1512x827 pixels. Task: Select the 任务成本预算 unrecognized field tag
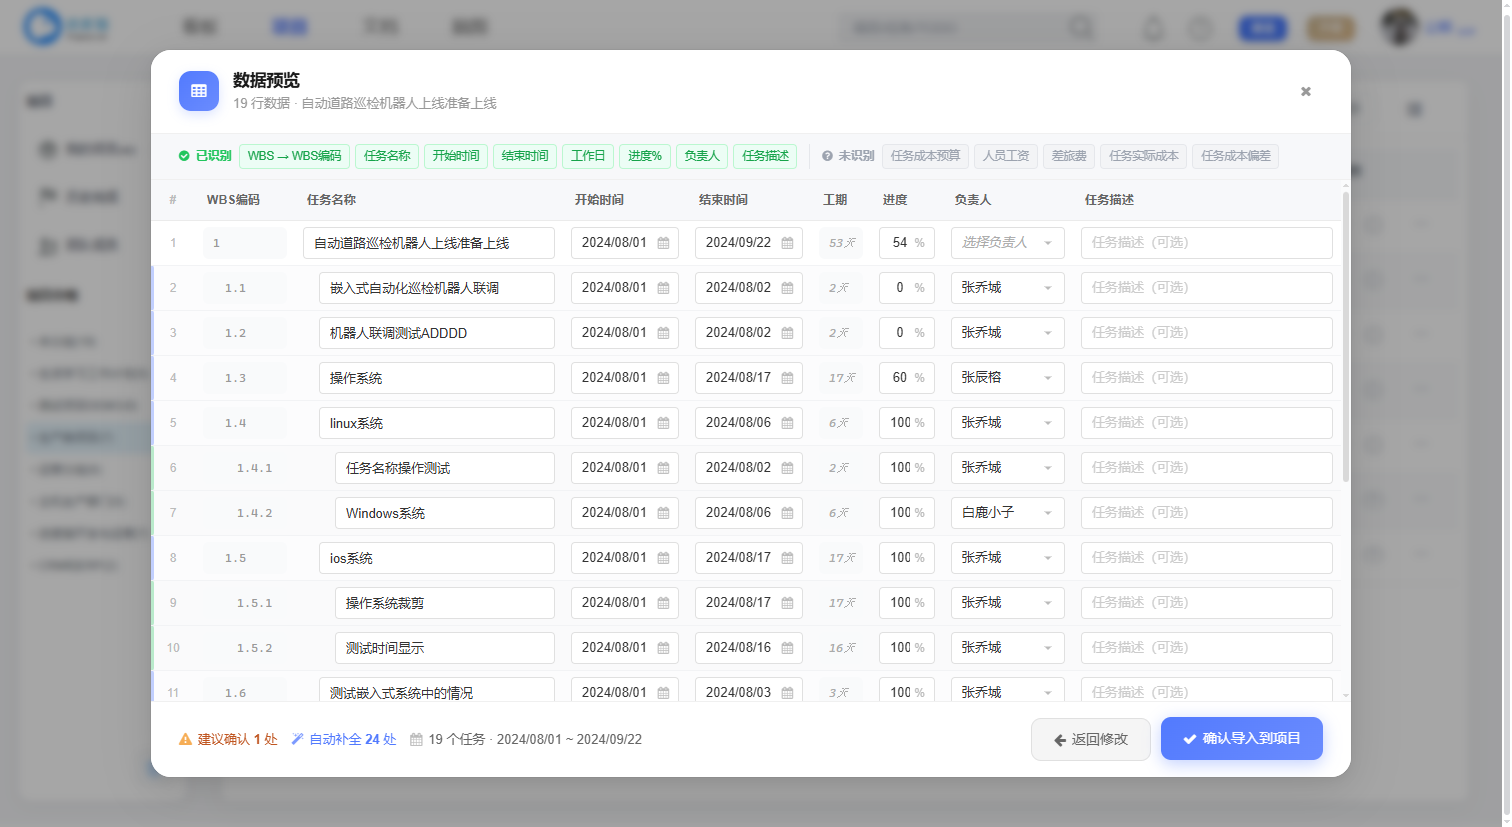[x=925, y=156]
